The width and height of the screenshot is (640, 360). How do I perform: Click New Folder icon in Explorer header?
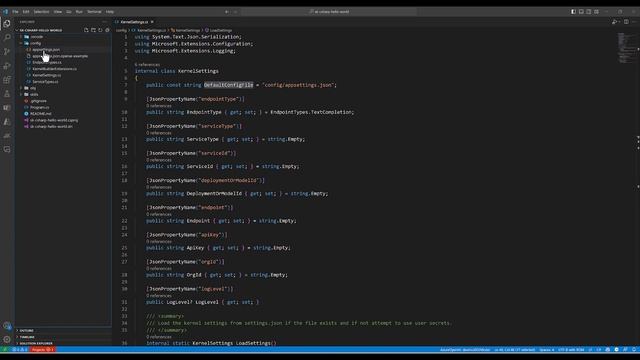click(x=93, y=30)
